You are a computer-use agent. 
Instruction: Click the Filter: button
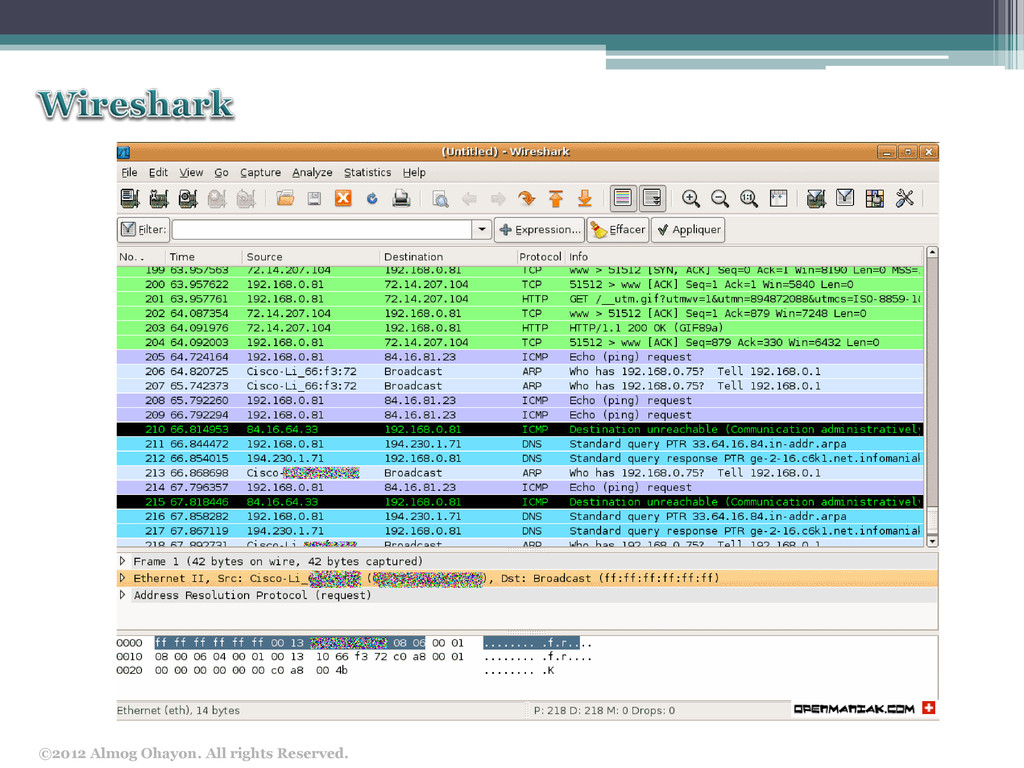pos(144,230)
